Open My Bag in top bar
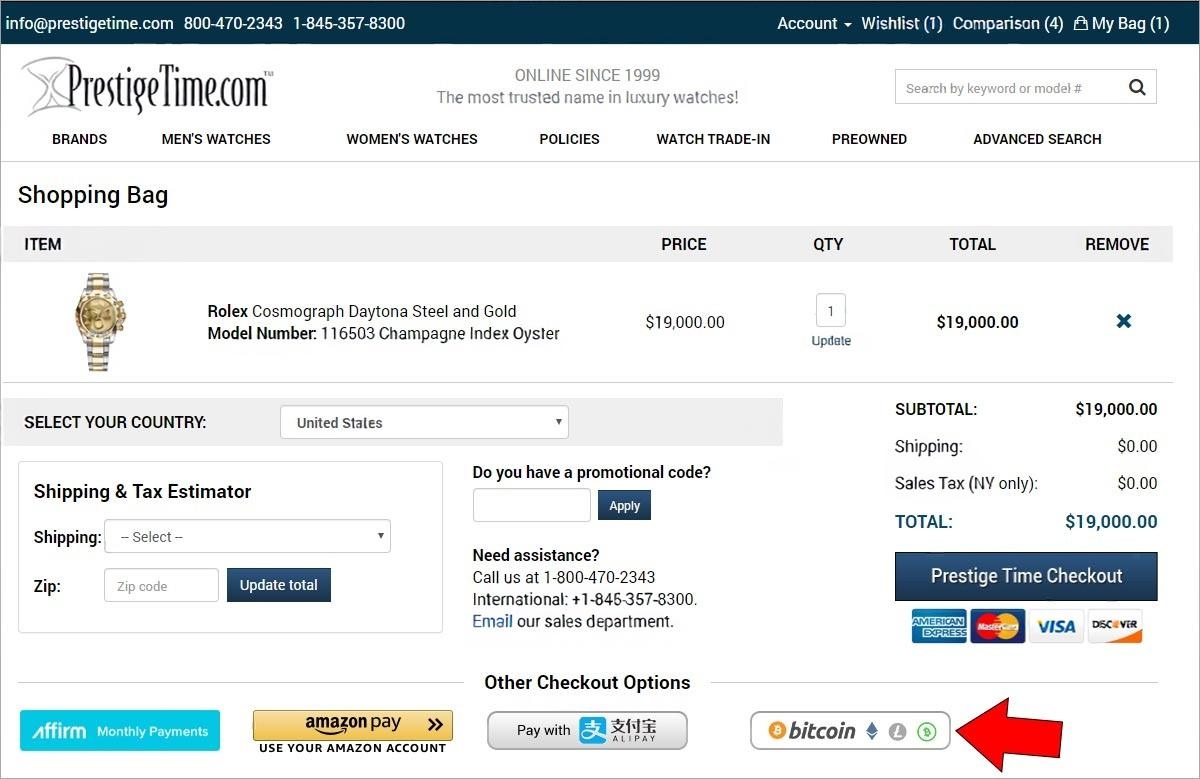The height and width of the screenshot is (779, 1200). click(x=1121, y=23)
